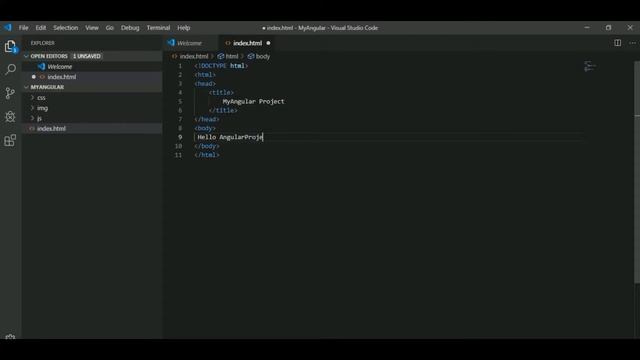Viewport: 640px width, 360px height.
Task: Click the Manage gear icon at bottom
Action: [10, 337]
